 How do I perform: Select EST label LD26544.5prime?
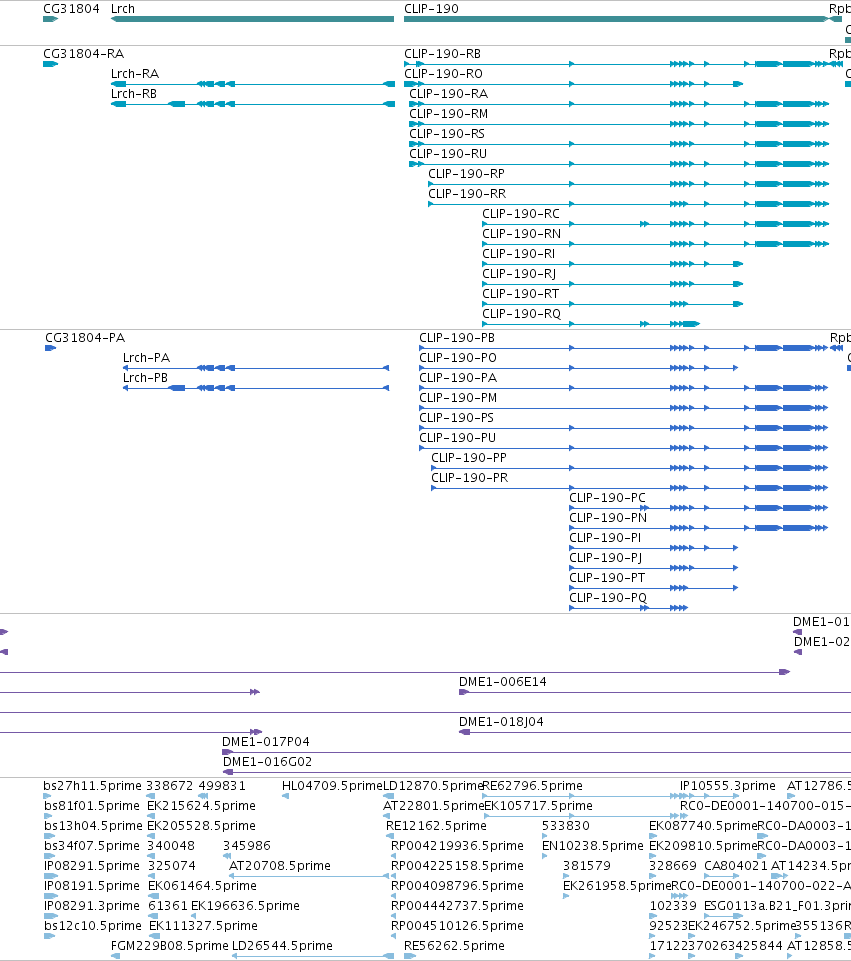(282, 946)
